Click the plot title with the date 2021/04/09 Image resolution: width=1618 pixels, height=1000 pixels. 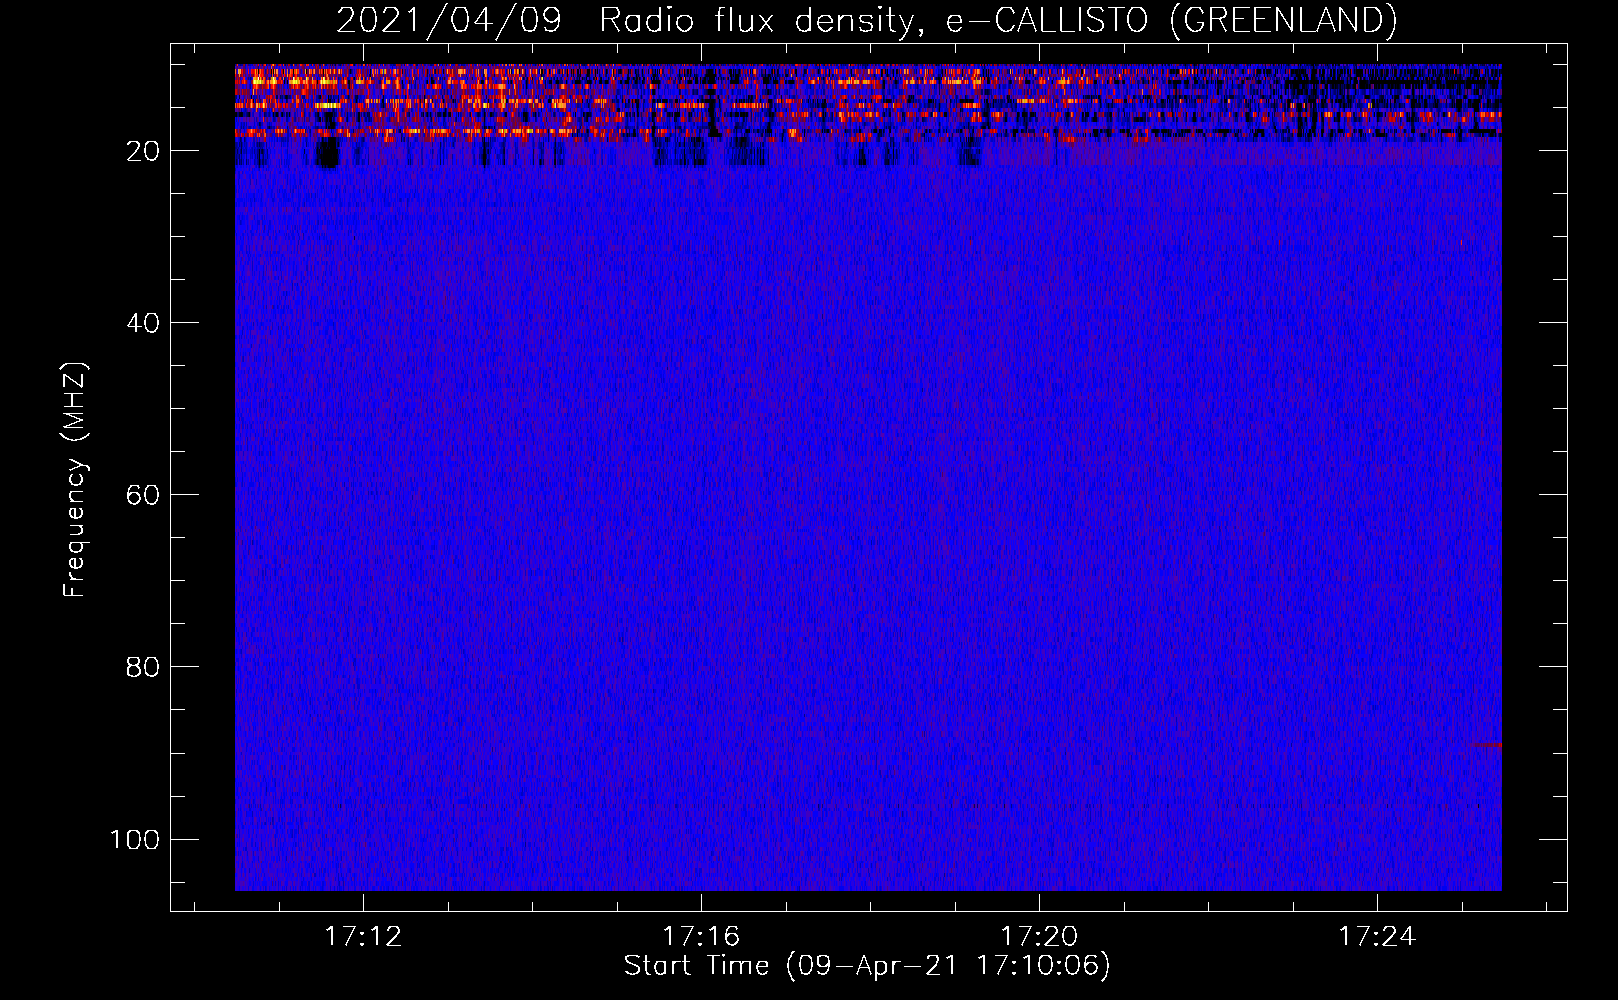(x=866, y=21)
